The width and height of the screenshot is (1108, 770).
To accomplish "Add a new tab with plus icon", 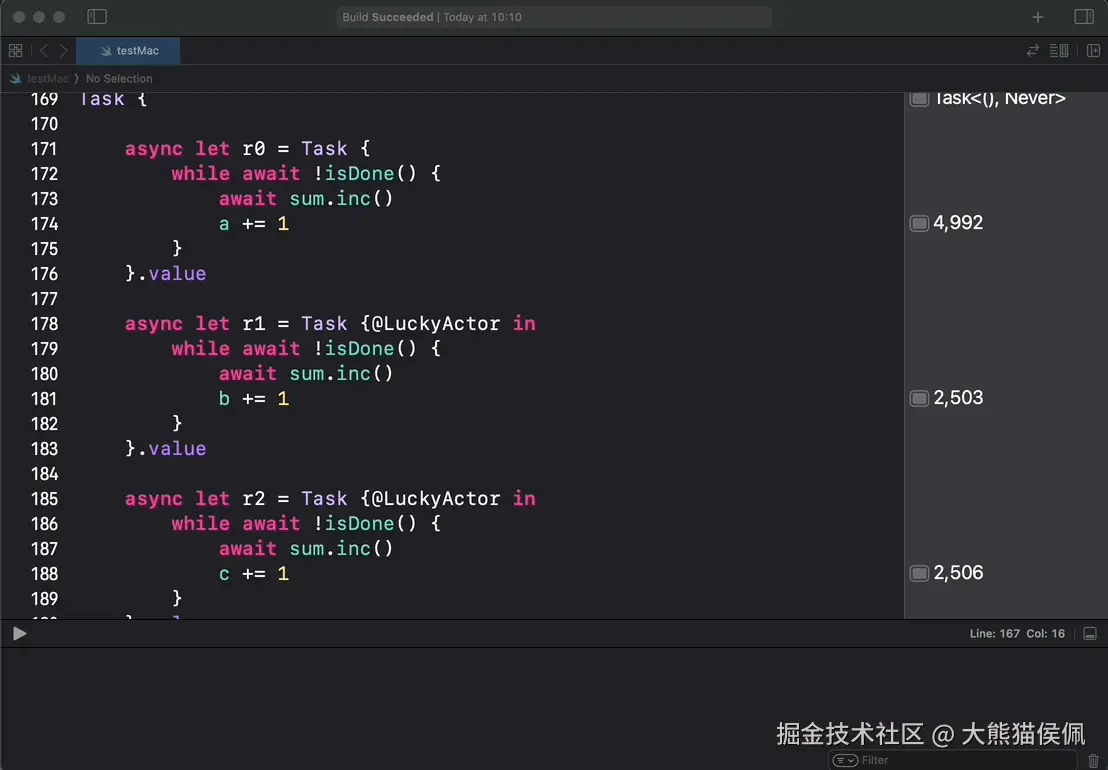I will (1037, 17).
